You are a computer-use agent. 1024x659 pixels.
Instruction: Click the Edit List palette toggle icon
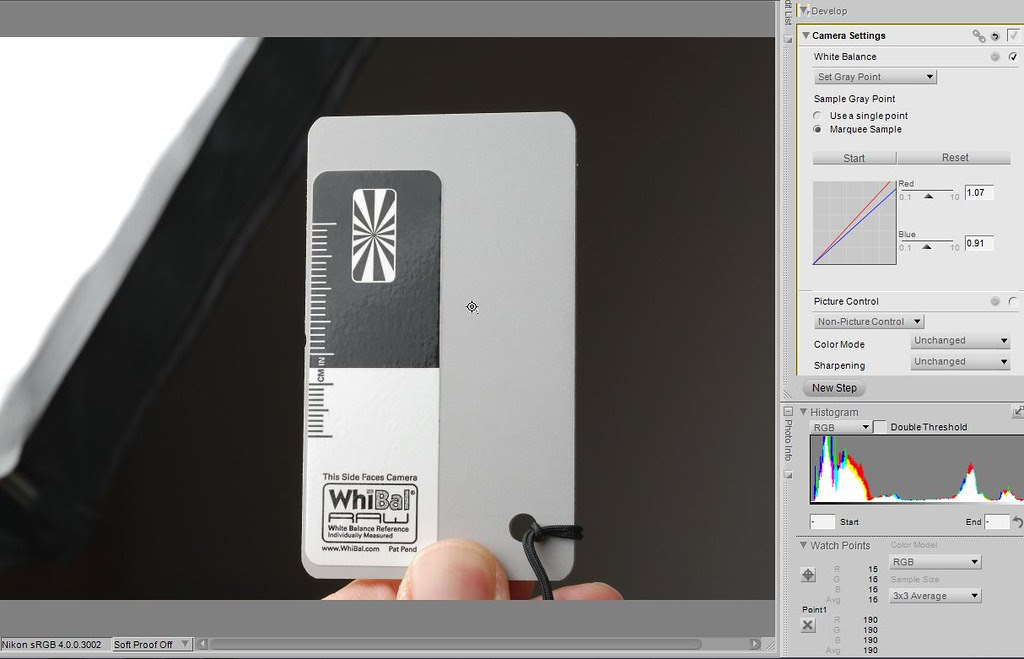(788, 40)
